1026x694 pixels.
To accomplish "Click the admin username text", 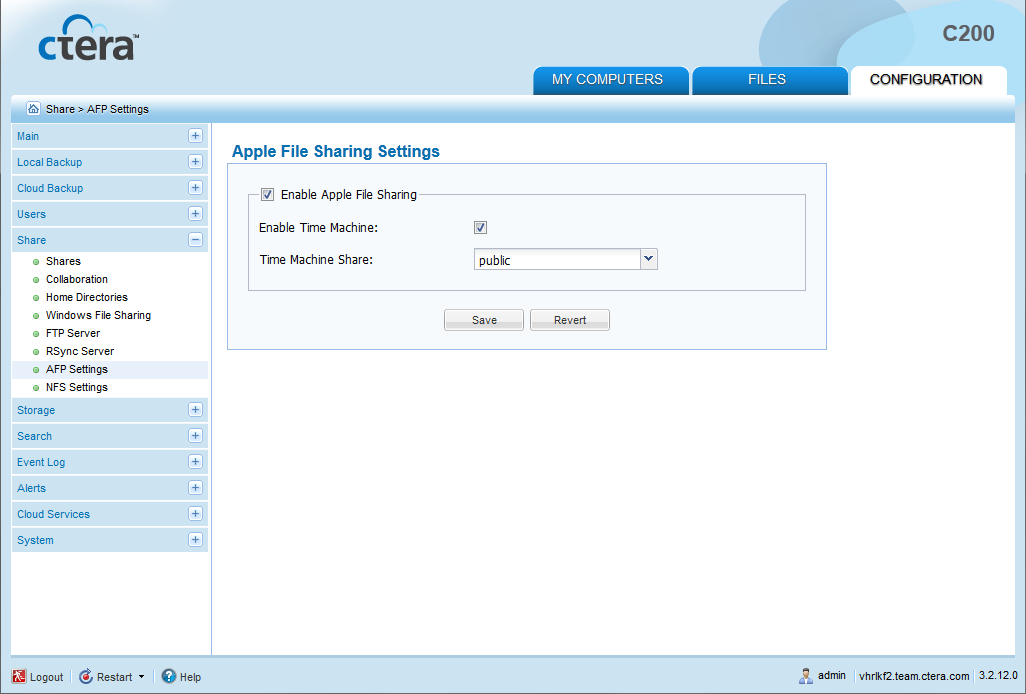I will (x=832, y=675).
